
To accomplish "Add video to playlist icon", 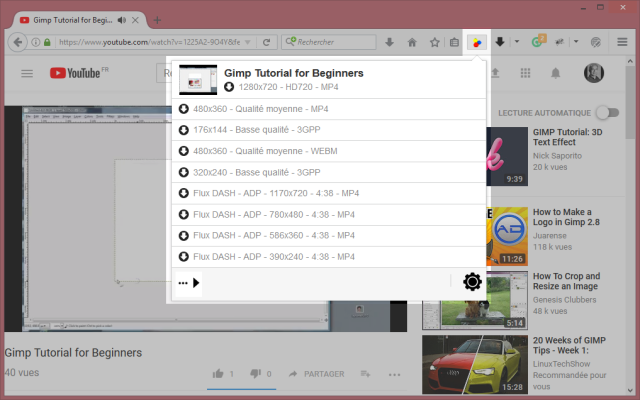I will (x=365, y=374).
